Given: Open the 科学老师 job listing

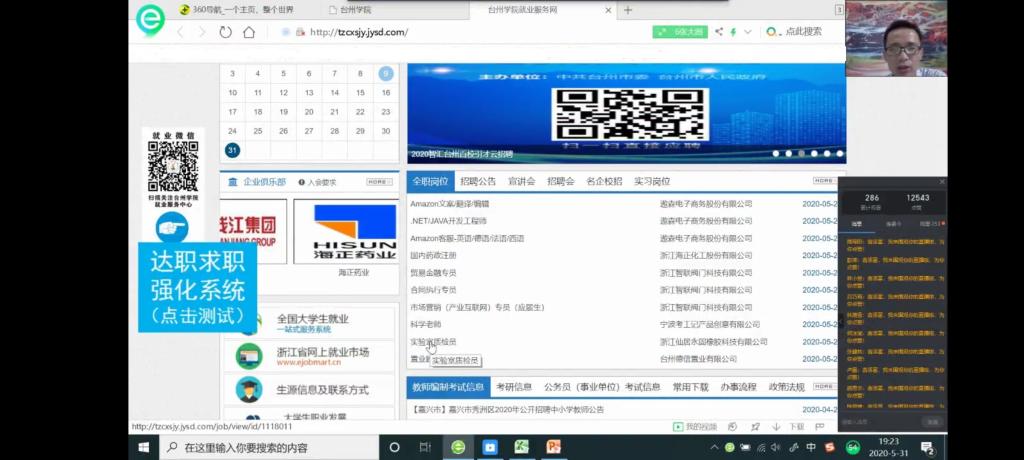Looking at the screenshot, I should coord(425,324).
